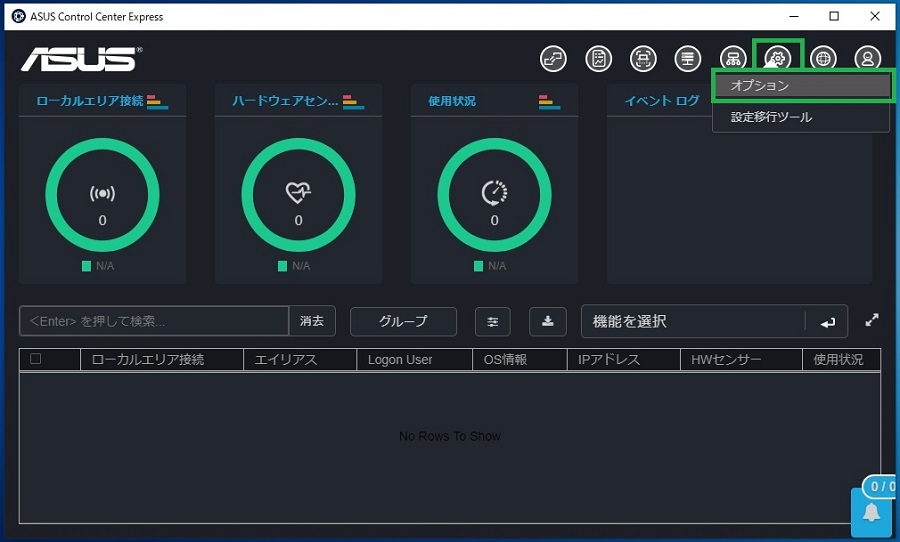Click the enter arrow apply button

pyautogui.click(x=827, y=322)
